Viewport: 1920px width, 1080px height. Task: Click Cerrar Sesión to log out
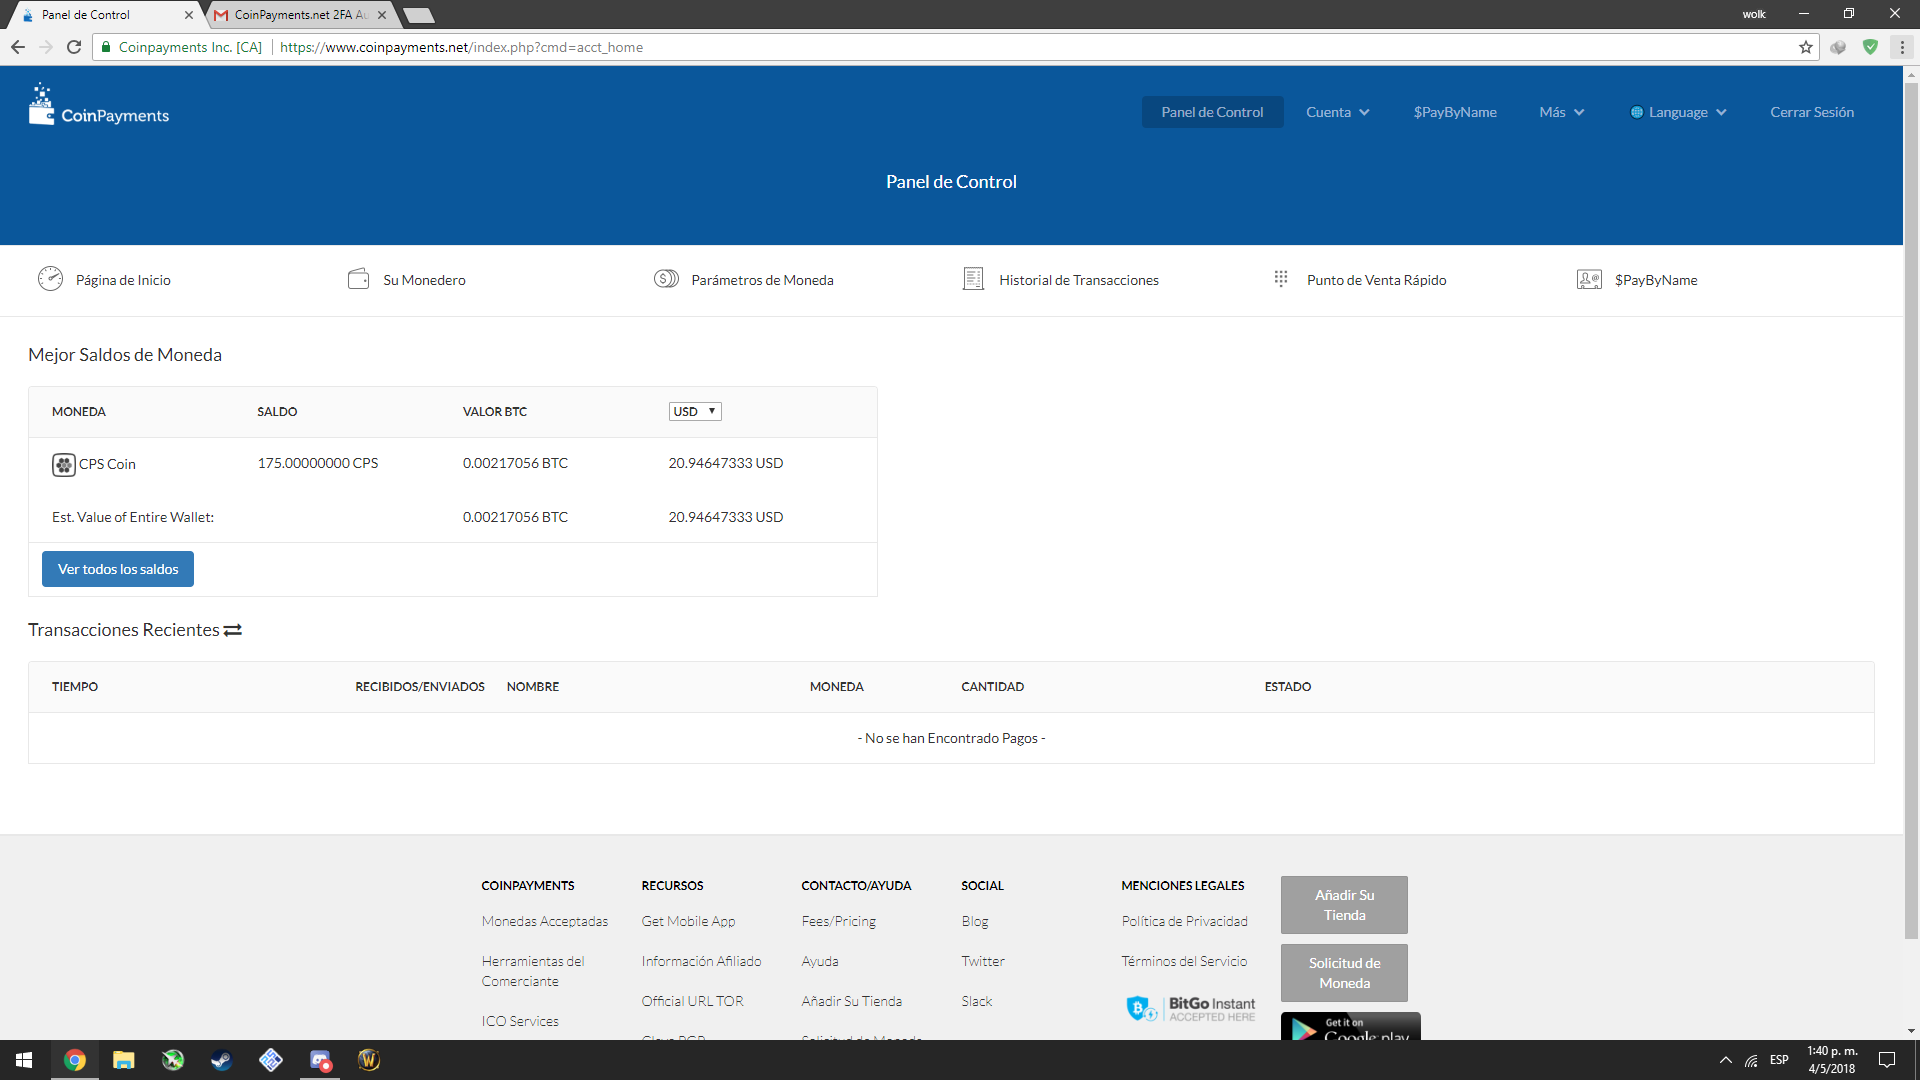pyautogui.click(x=1811, y=112)
